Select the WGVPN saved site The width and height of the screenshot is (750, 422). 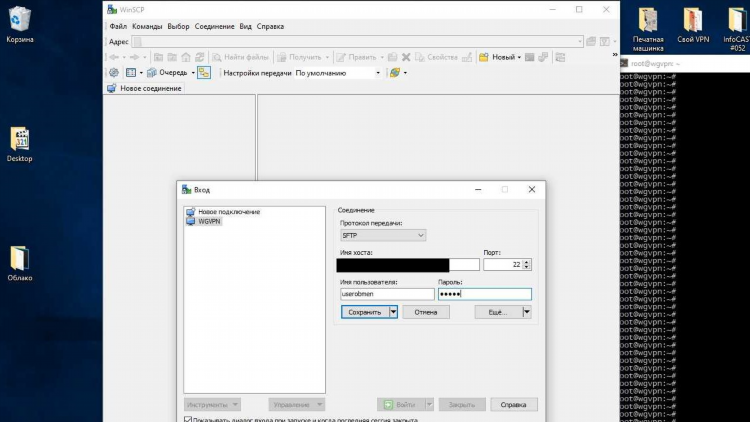204,221
